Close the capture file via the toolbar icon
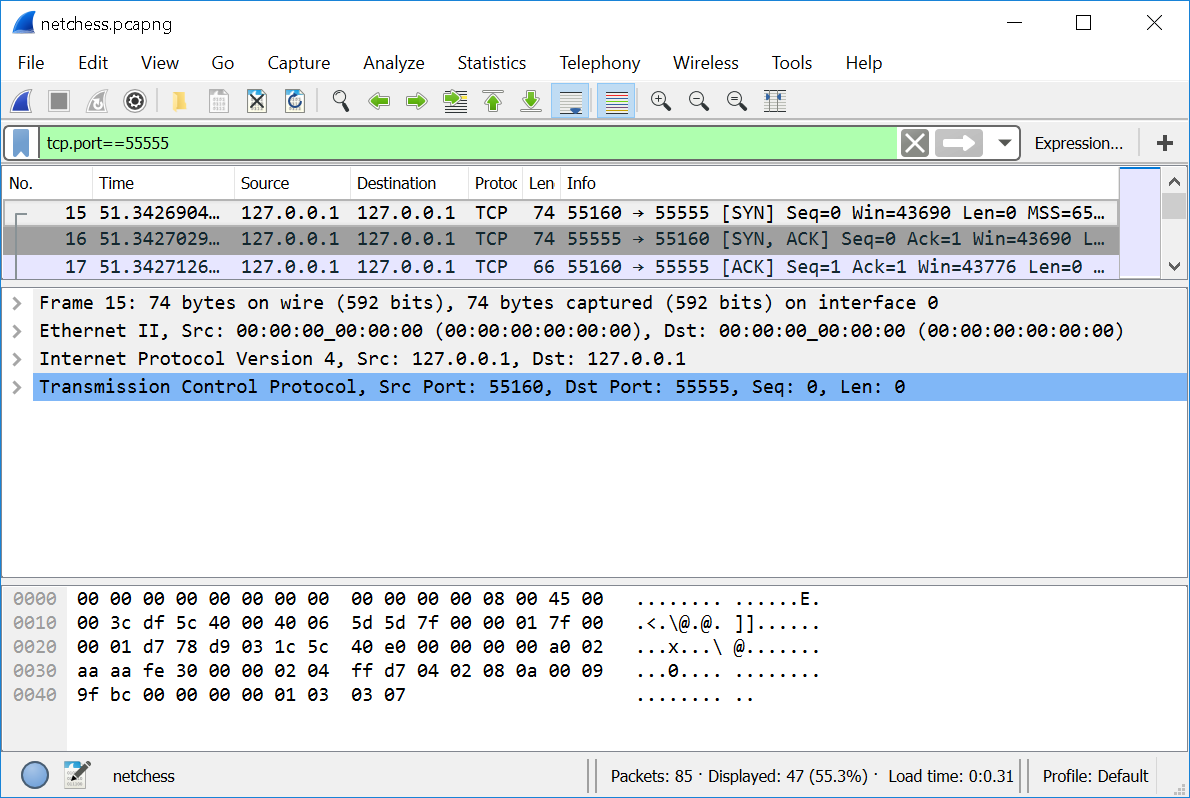The image size is (1190, 798). (256, 101)
